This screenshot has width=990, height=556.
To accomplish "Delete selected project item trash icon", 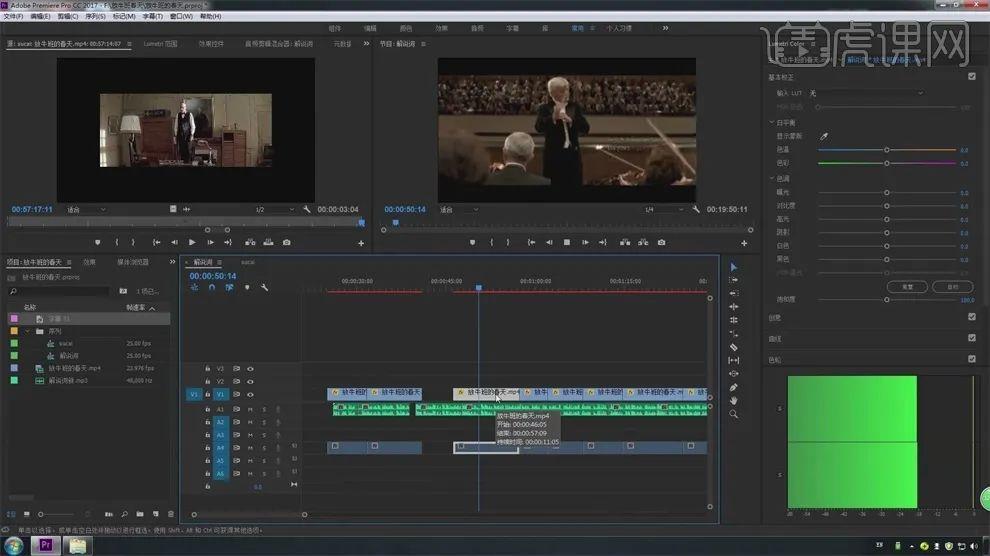I will click(170, 514).
